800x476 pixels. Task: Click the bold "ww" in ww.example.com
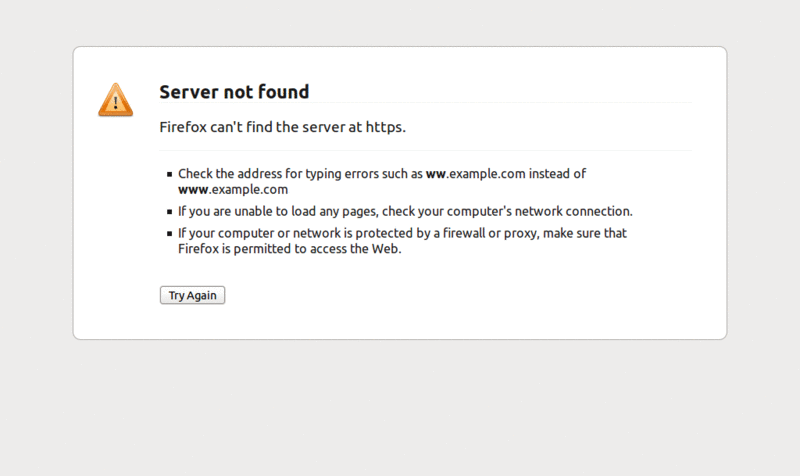pos(435,174)
